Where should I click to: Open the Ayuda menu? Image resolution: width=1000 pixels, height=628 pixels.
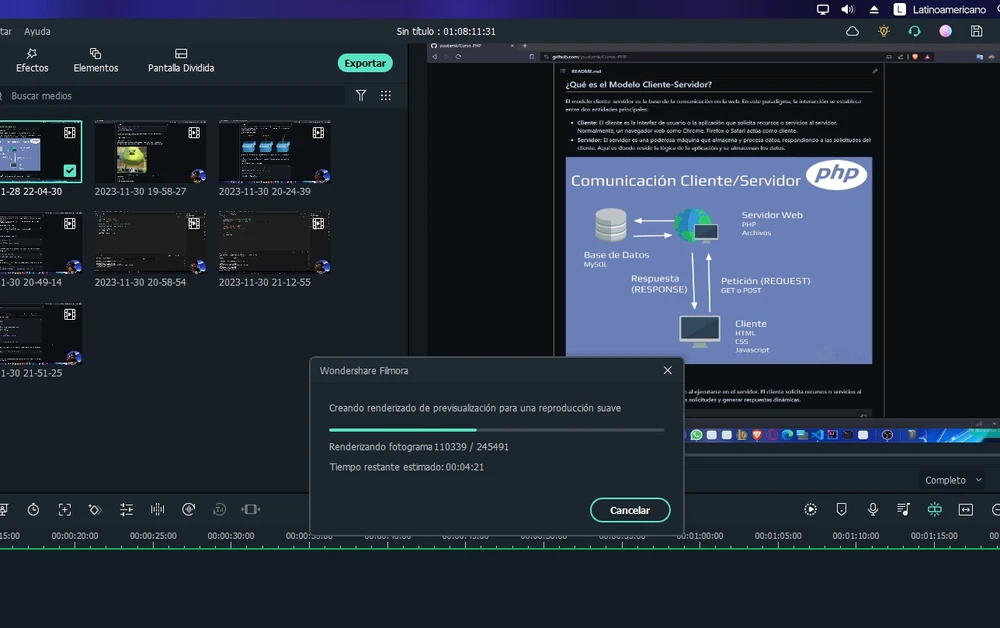pyautogui.click(x=37, y=31)
